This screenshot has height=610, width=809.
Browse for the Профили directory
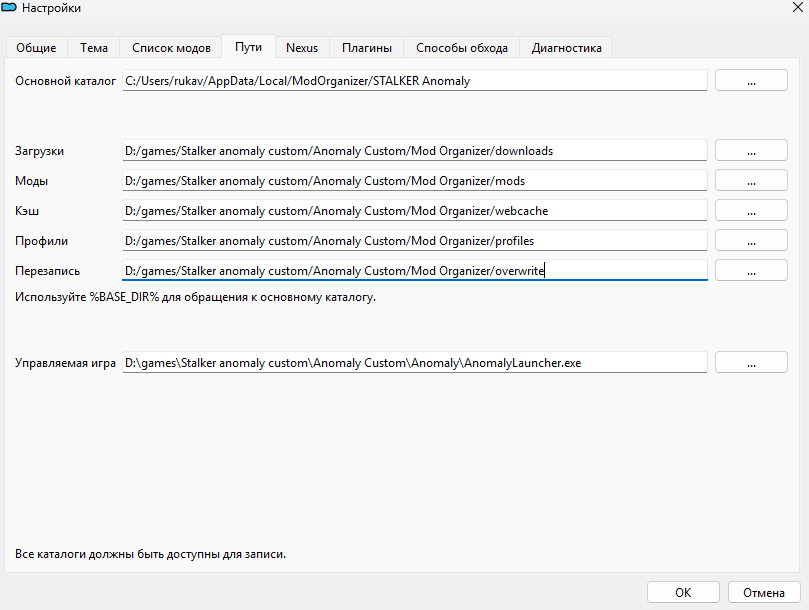[751, 241]
